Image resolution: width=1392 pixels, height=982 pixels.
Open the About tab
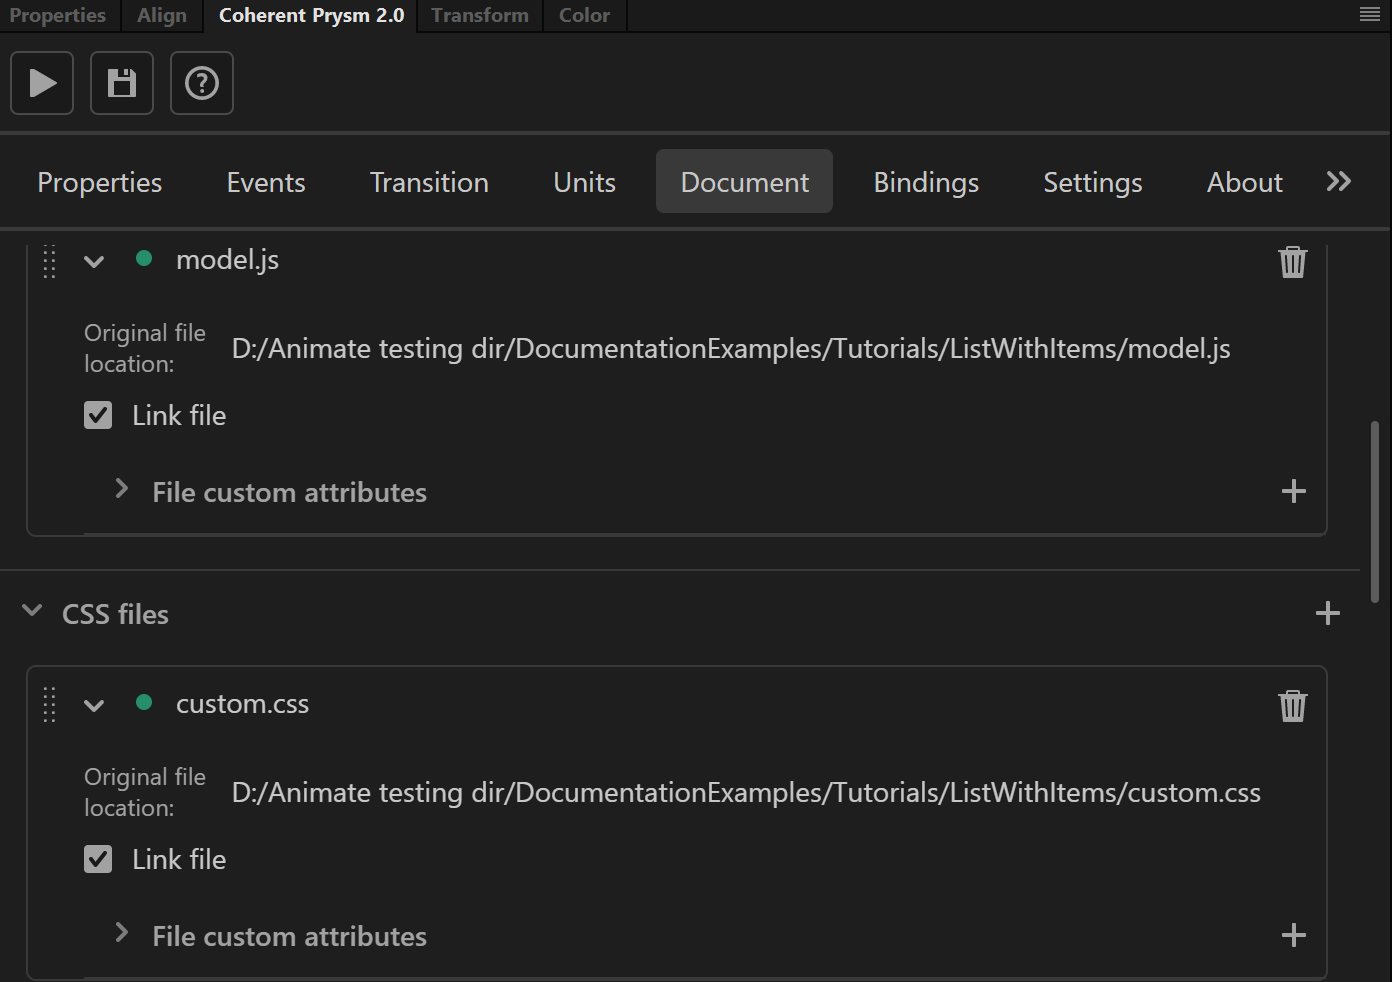(x=1244, y=182)
